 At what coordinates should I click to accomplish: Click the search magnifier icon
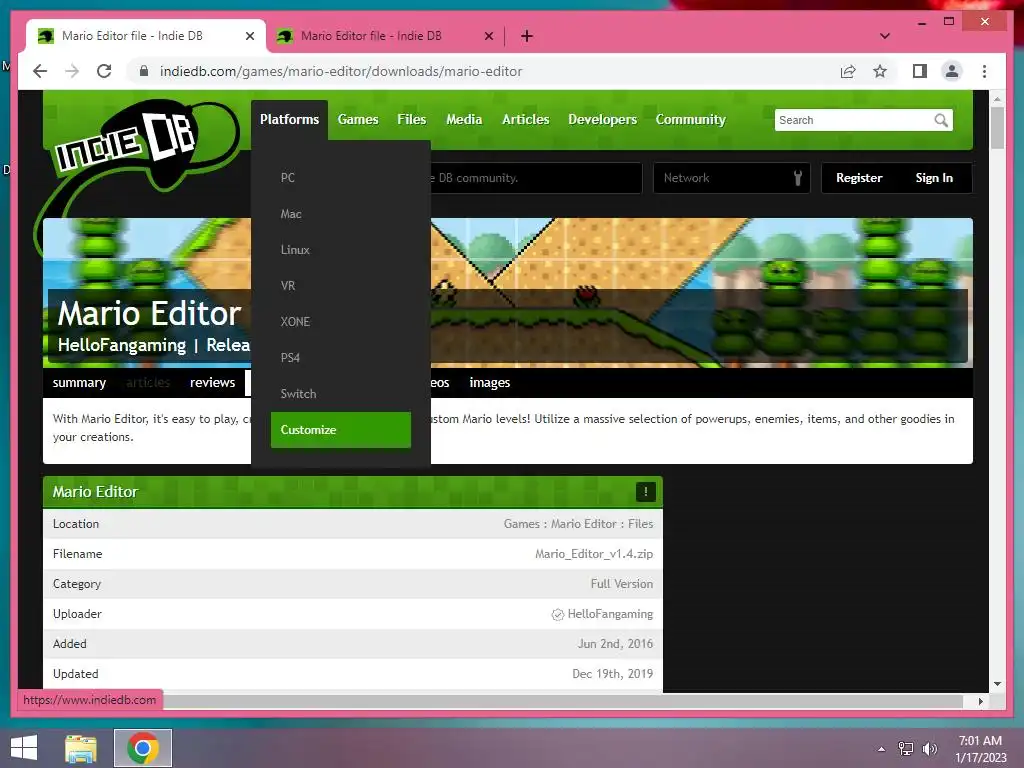(940, 120)
